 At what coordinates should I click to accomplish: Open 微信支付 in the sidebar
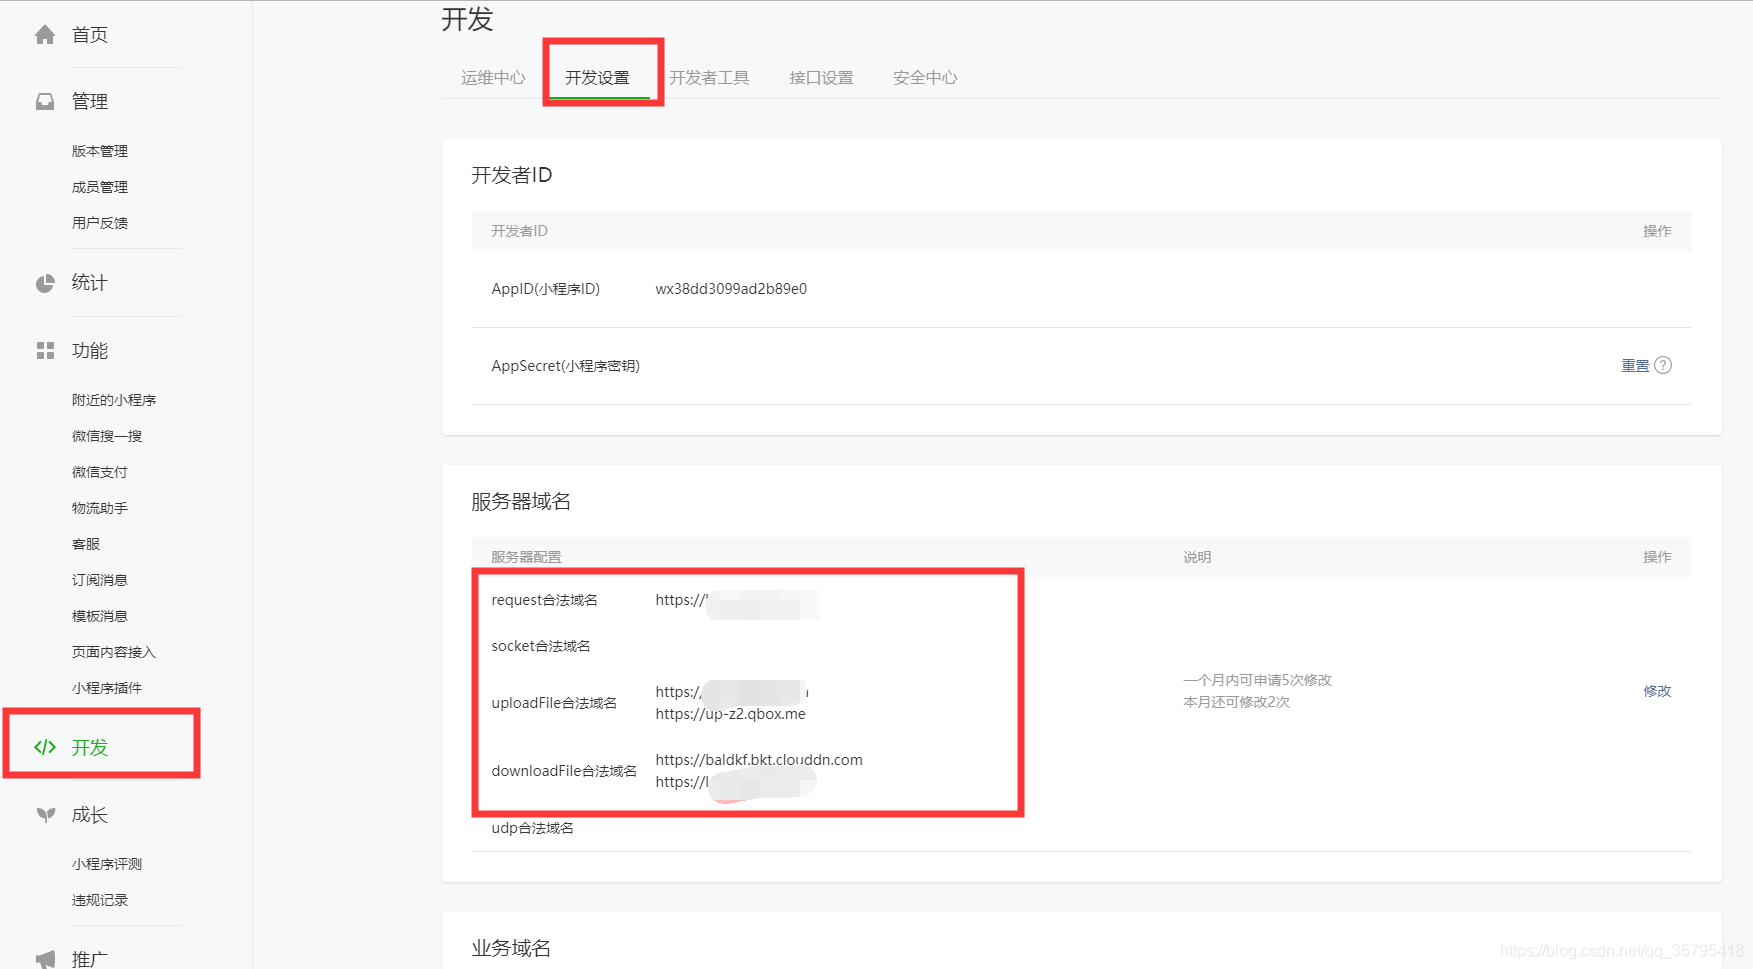click(x=100, y=472)
